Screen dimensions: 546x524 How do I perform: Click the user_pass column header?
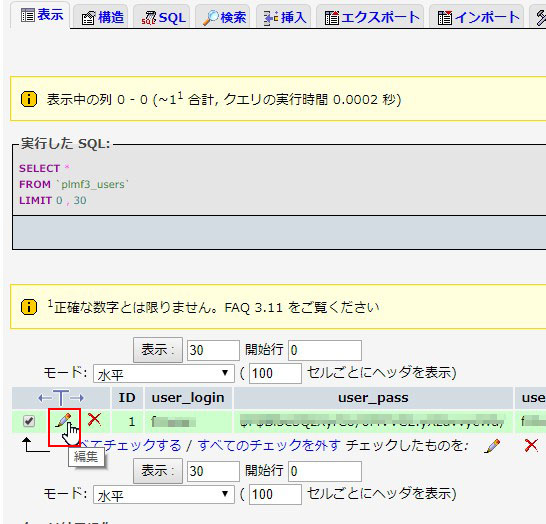tap(373, 398)
